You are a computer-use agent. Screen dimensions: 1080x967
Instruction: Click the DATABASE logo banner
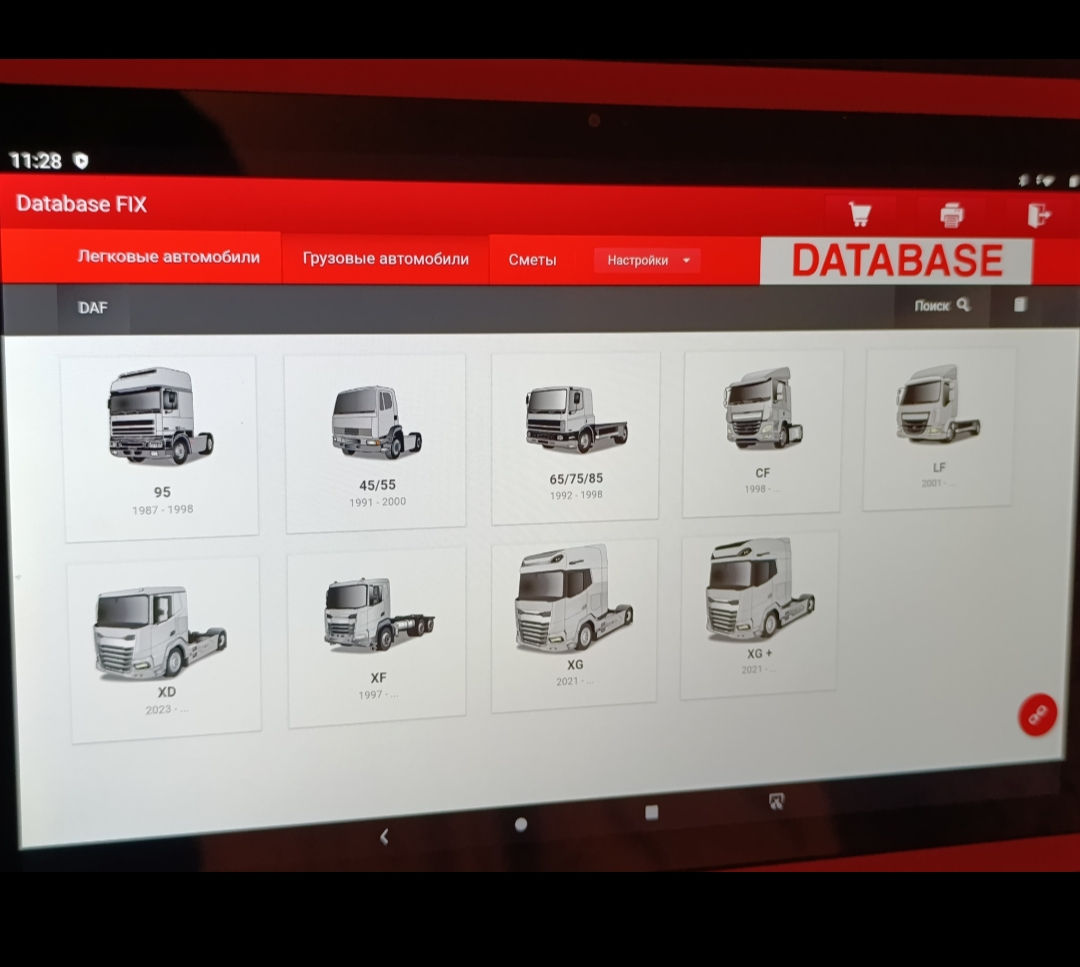pos(896,260)
